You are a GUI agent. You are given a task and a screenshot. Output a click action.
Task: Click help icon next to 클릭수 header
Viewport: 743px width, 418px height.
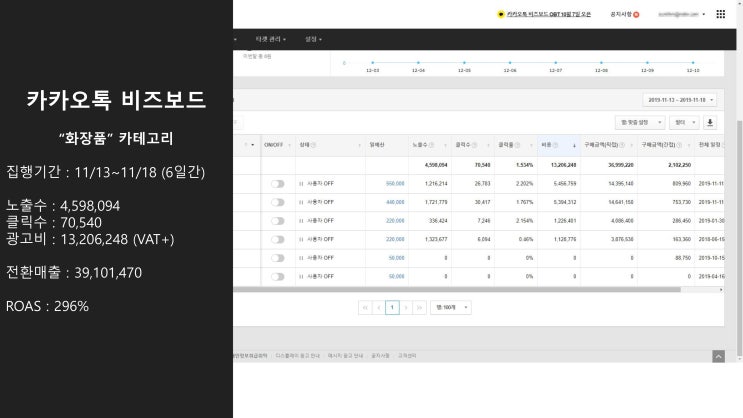(474, 145)
